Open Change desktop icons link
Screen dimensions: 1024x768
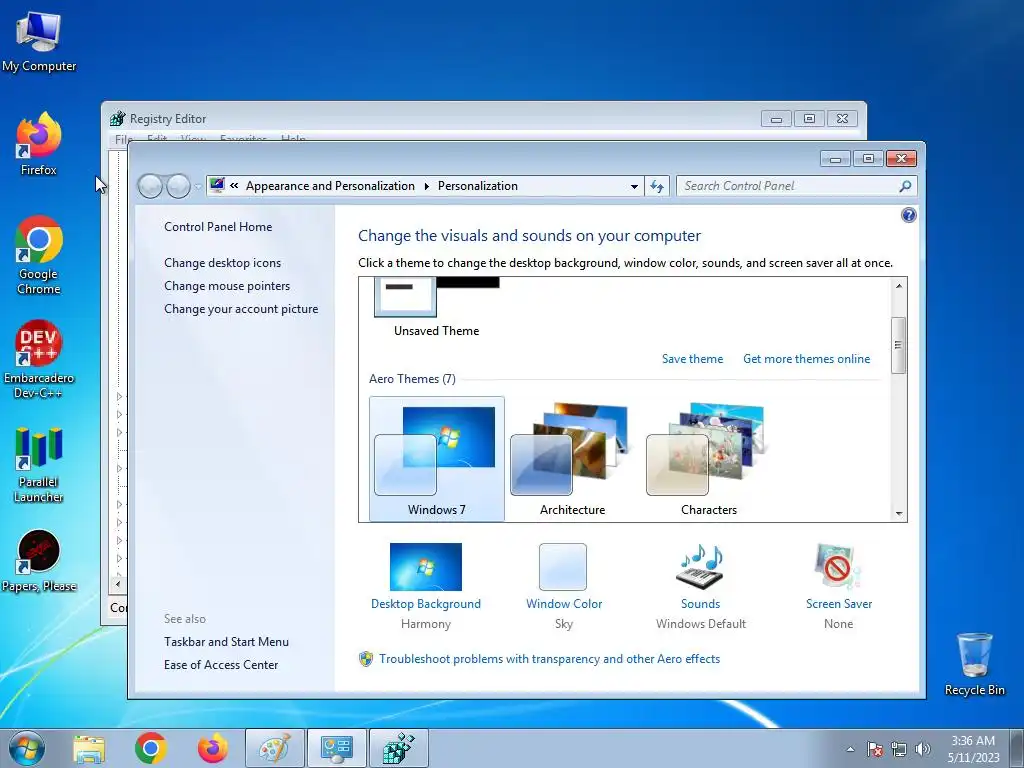[223, 263]
